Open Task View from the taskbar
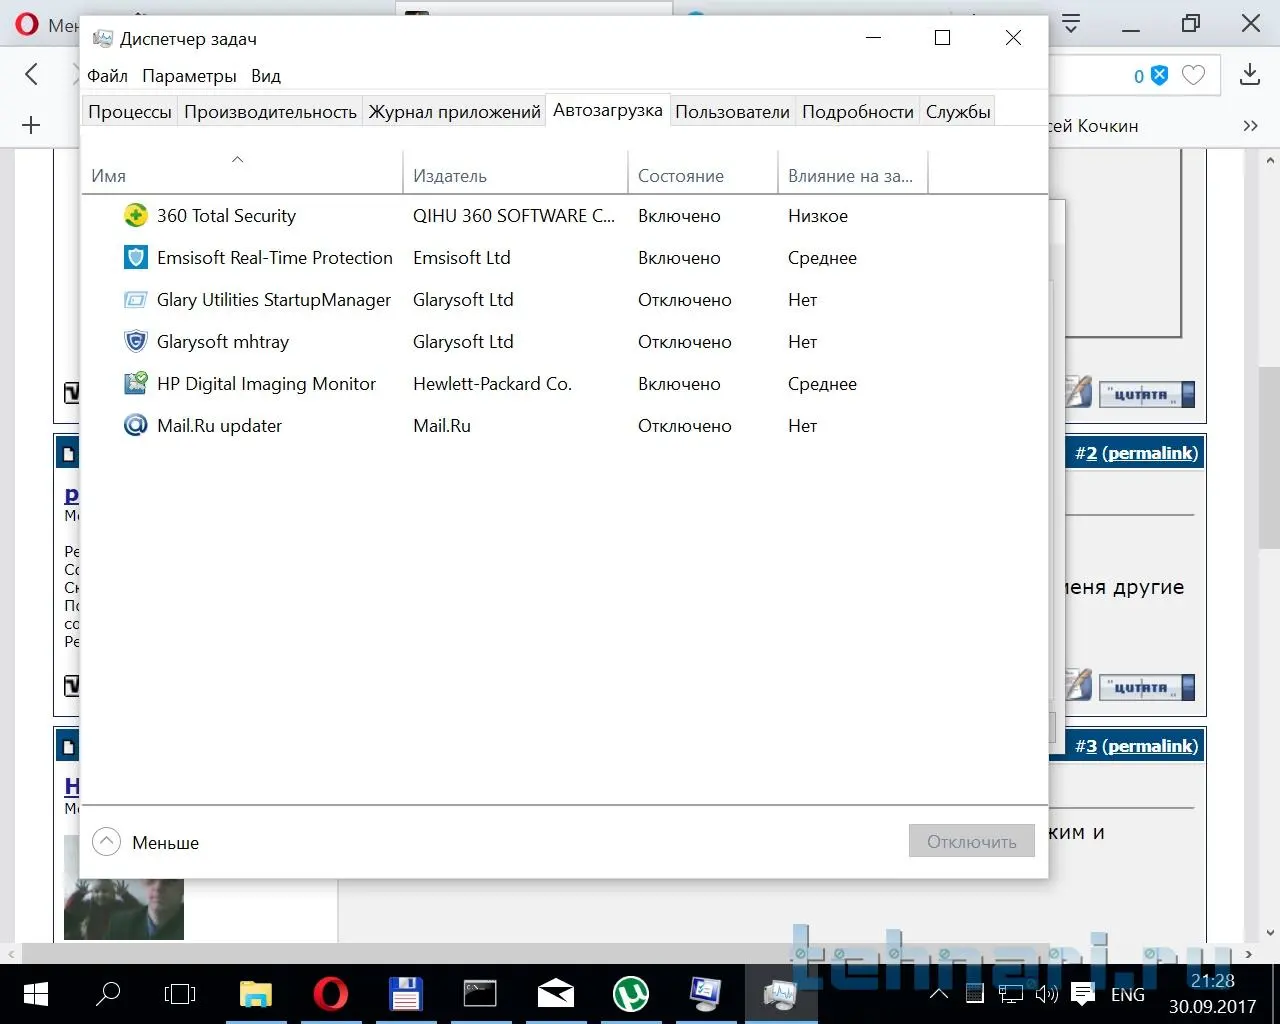The image size is (1280, 1024). [x=180, y=994]
